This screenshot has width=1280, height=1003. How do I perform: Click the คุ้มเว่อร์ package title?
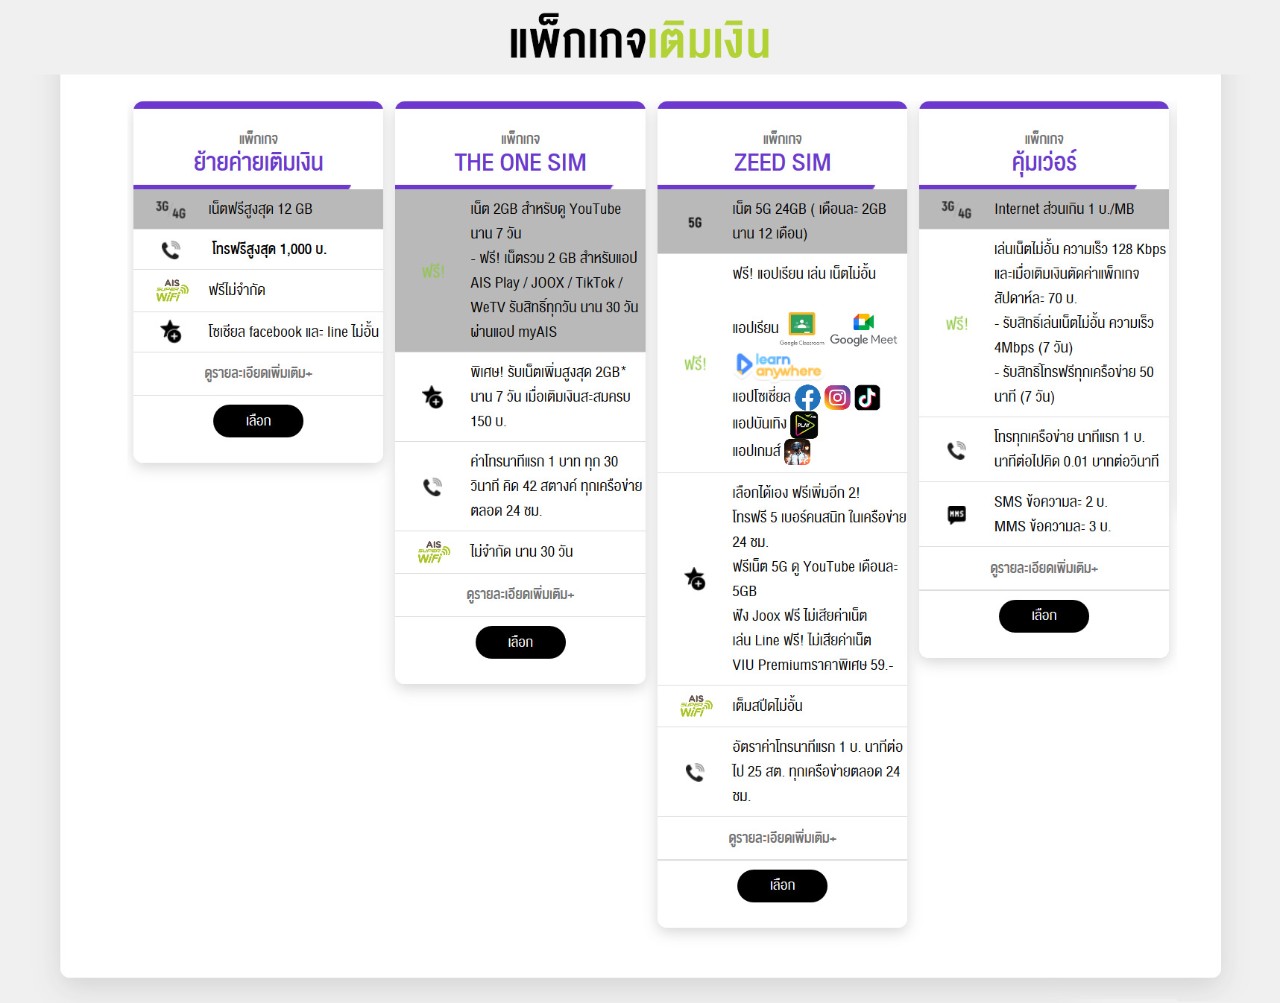(x=1044, y=162)
